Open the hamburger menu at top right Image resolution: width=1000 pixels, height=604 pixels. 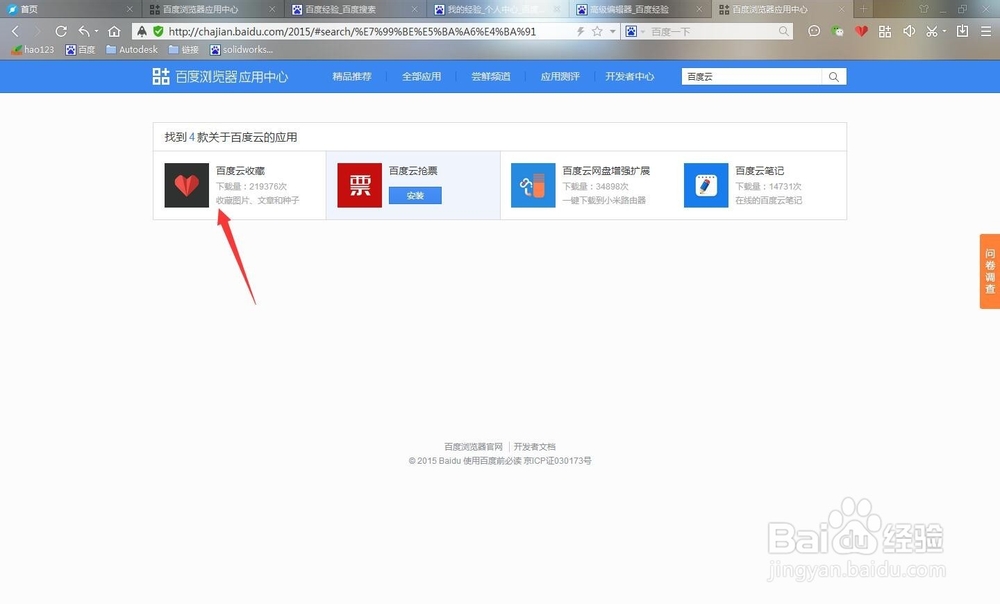[x=985, y=31]
